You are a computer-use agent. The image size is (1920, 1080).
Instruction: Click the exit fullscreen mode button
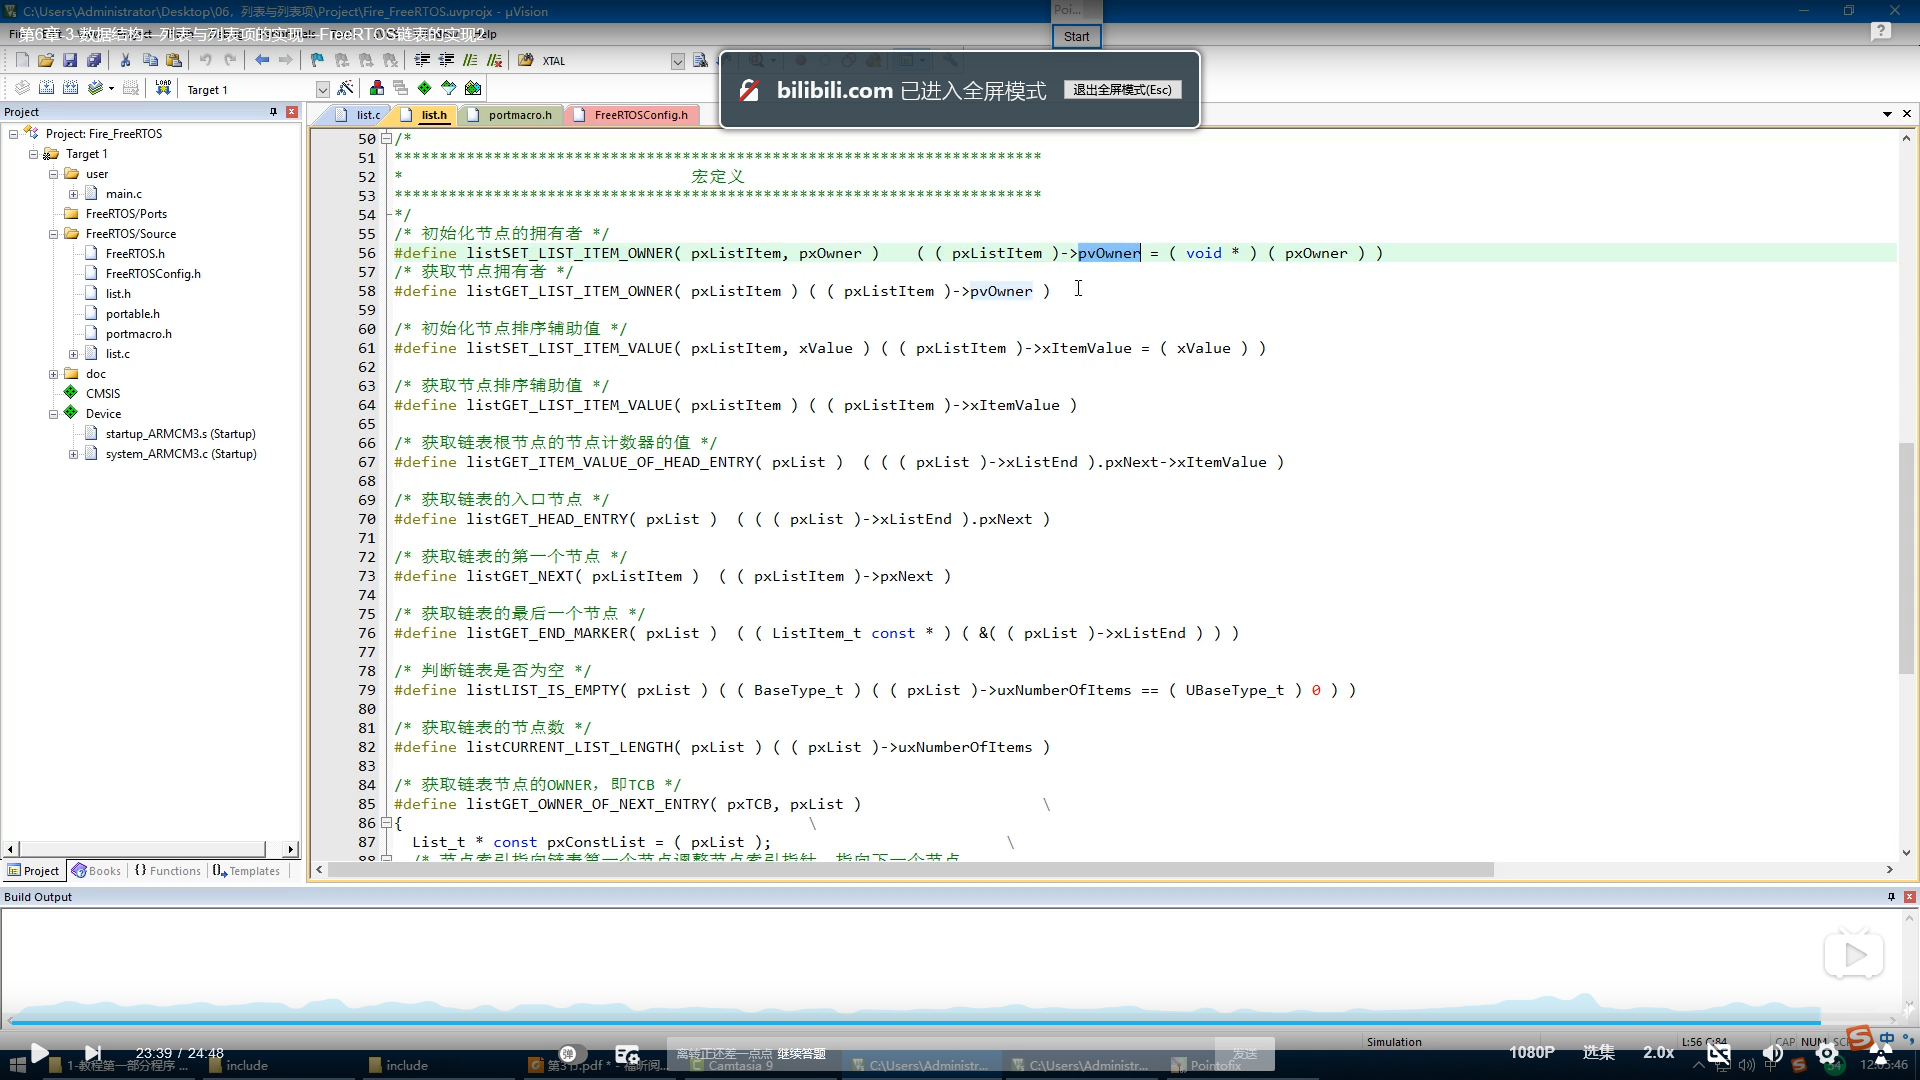tap(1122, 90)
